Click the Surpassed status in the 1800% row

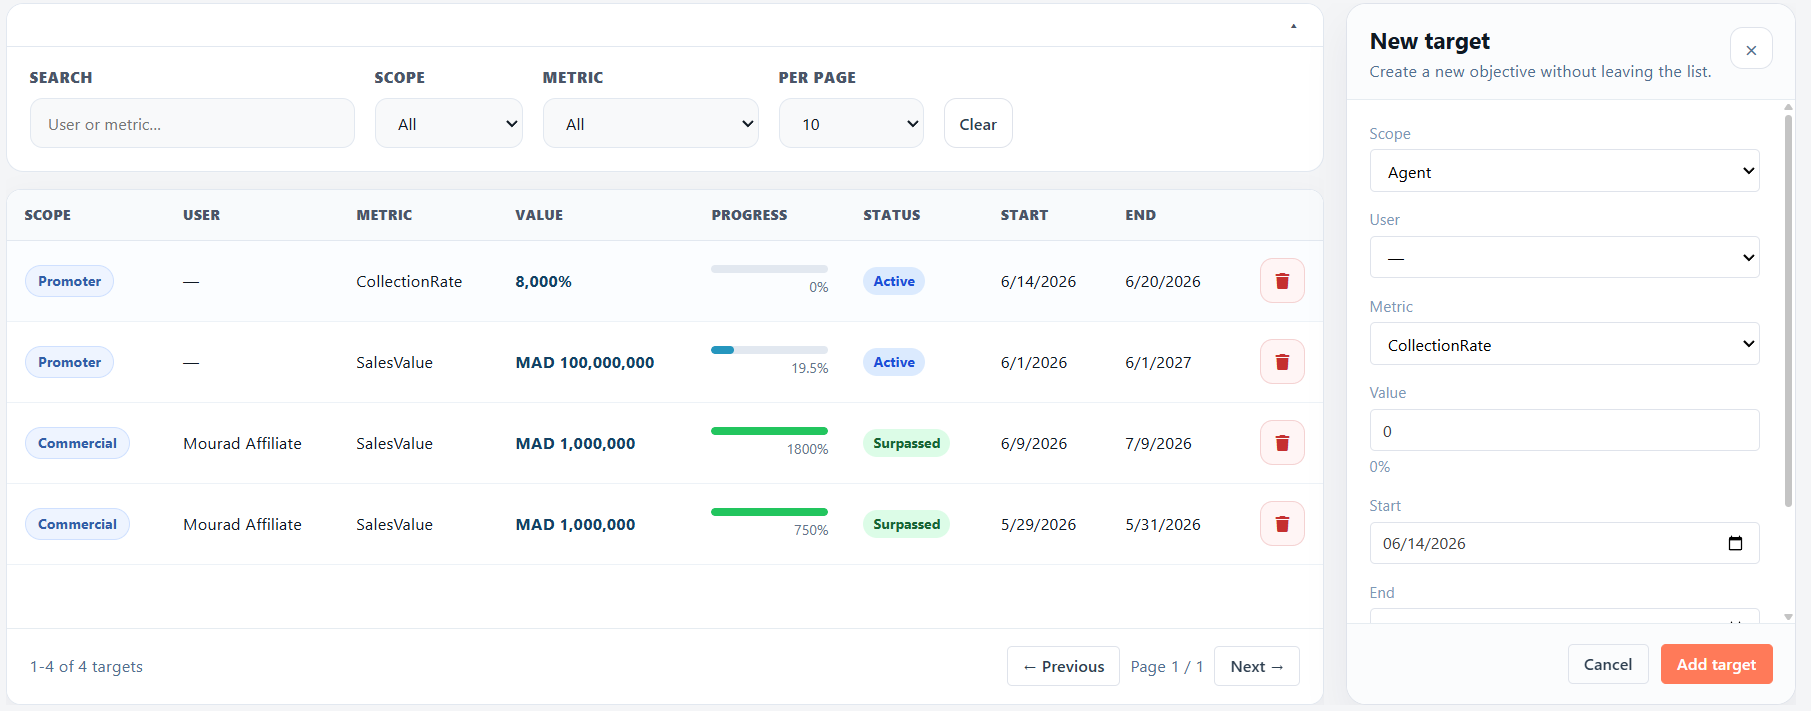(906, 443)
